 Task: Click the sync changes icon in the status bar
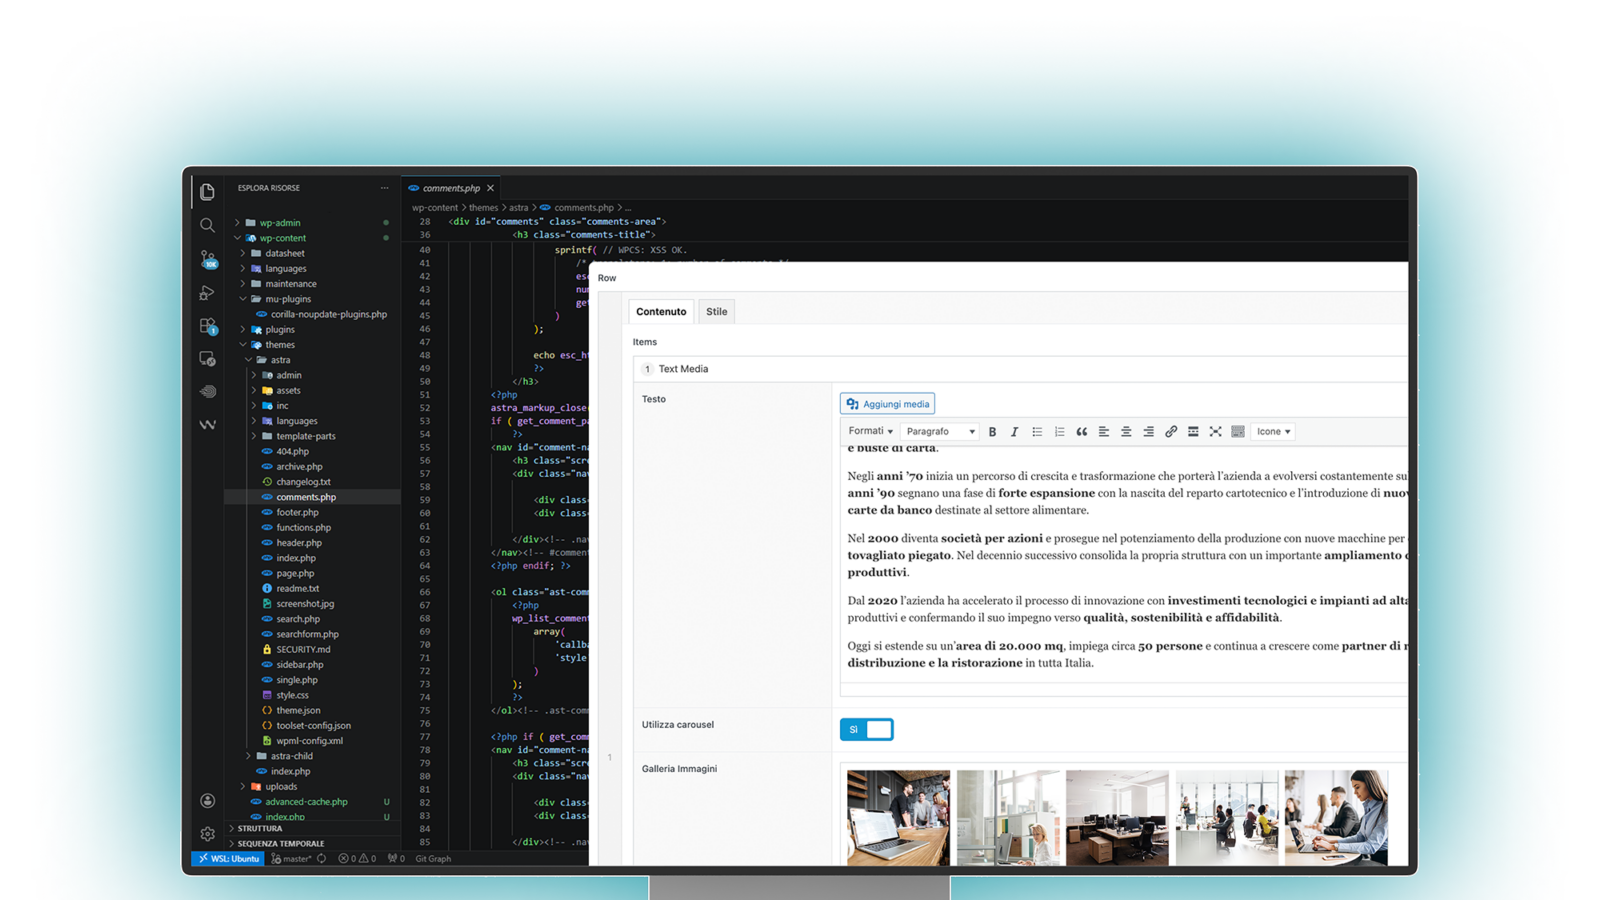click(322, 859)
